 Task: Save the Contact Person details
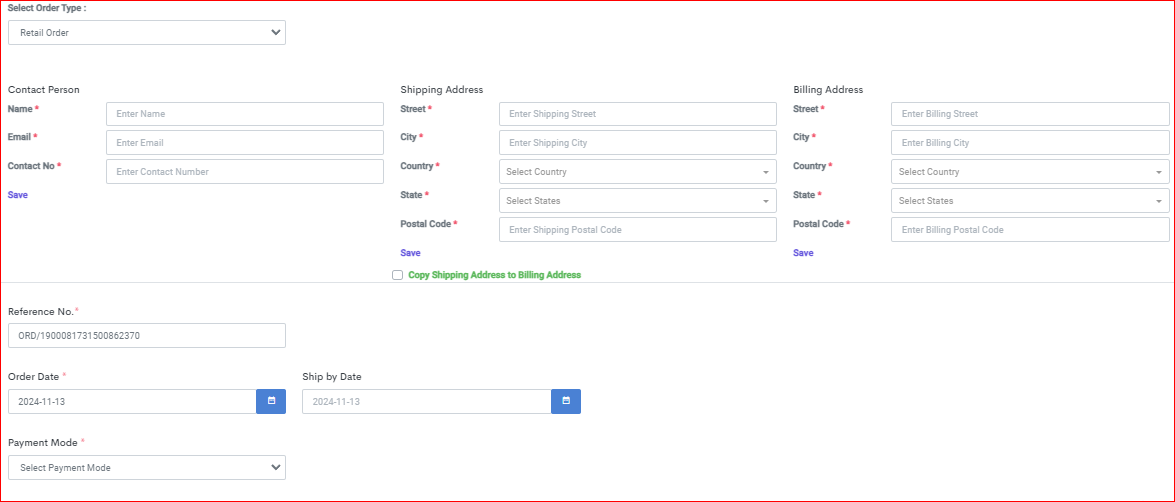tap(18, 195)
